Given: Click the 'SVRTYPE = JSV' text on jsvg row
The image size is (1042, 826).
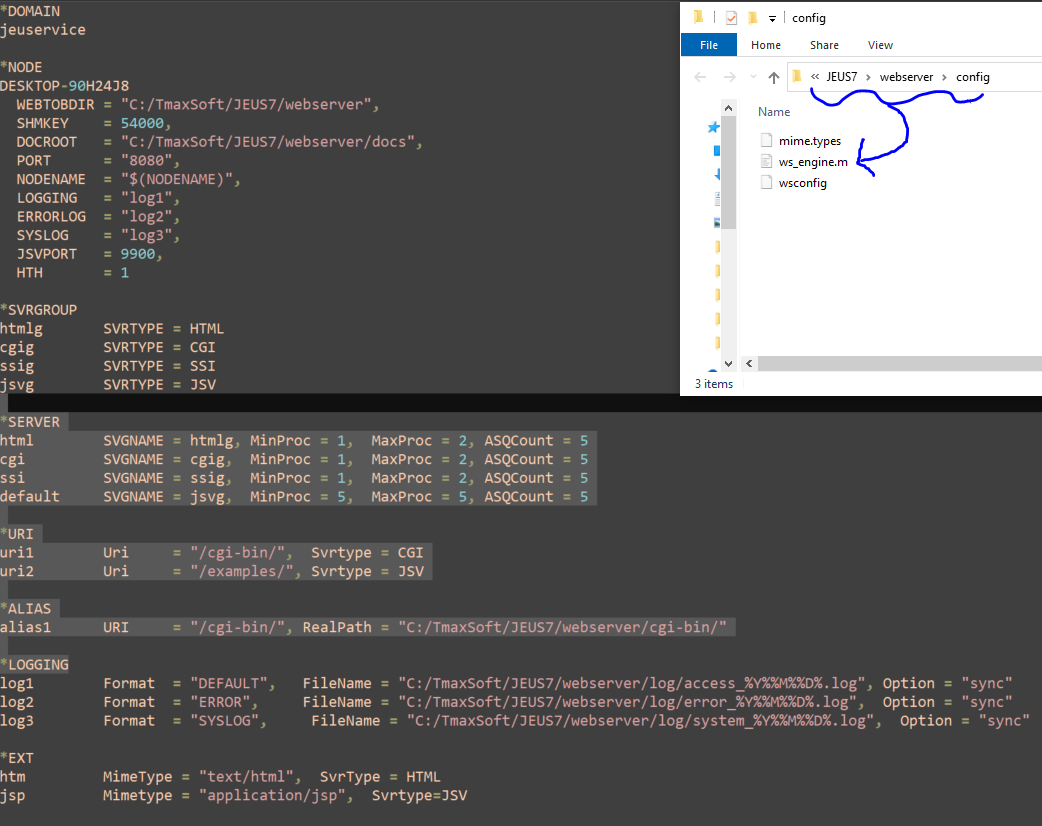Looking at the screenshot, I should [x=159, y=385].
